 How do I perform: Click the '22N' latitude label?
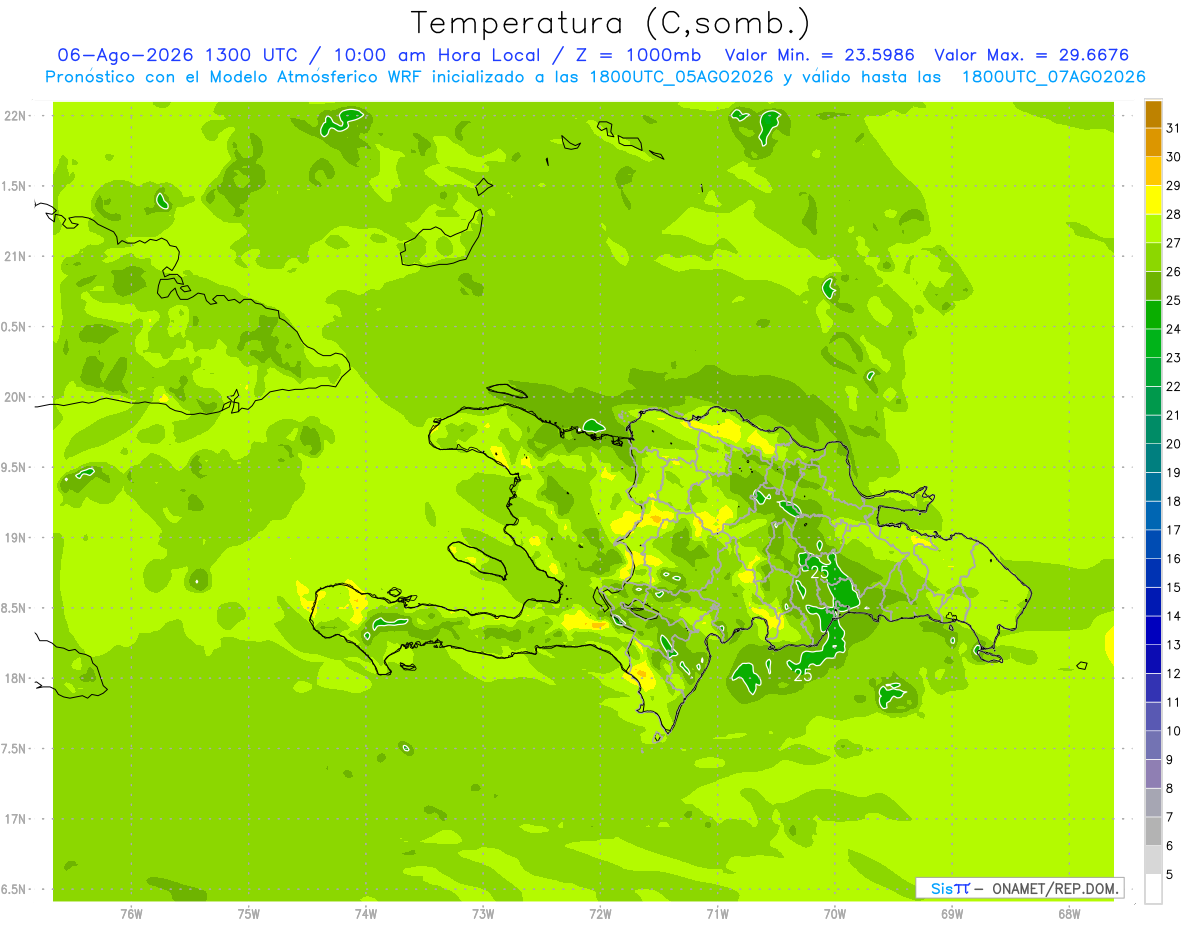tap(16, 116)
